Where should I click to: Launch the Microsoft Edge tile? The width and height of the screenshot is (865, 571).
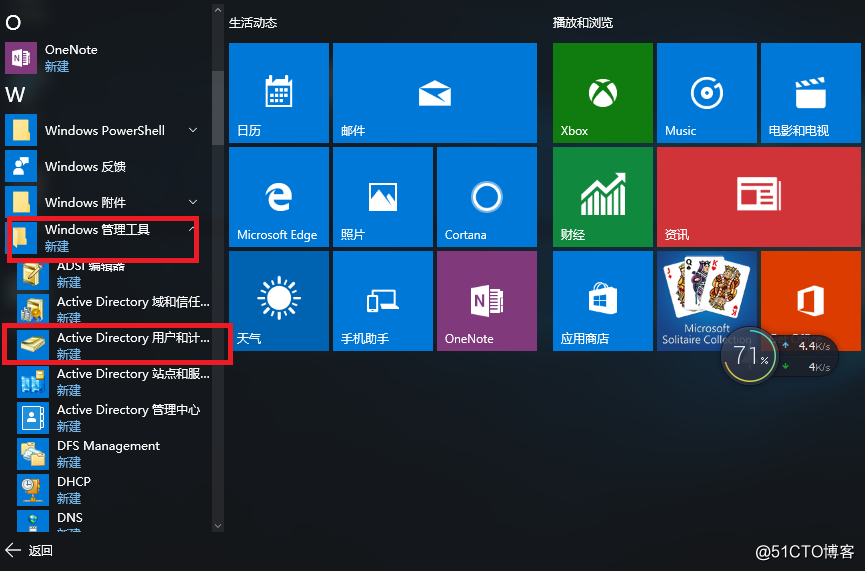(x=279, y=196)
